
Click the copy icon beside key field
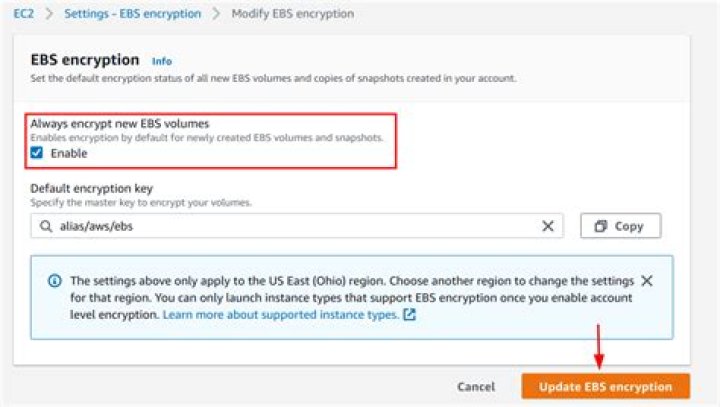tap(601, 226)
